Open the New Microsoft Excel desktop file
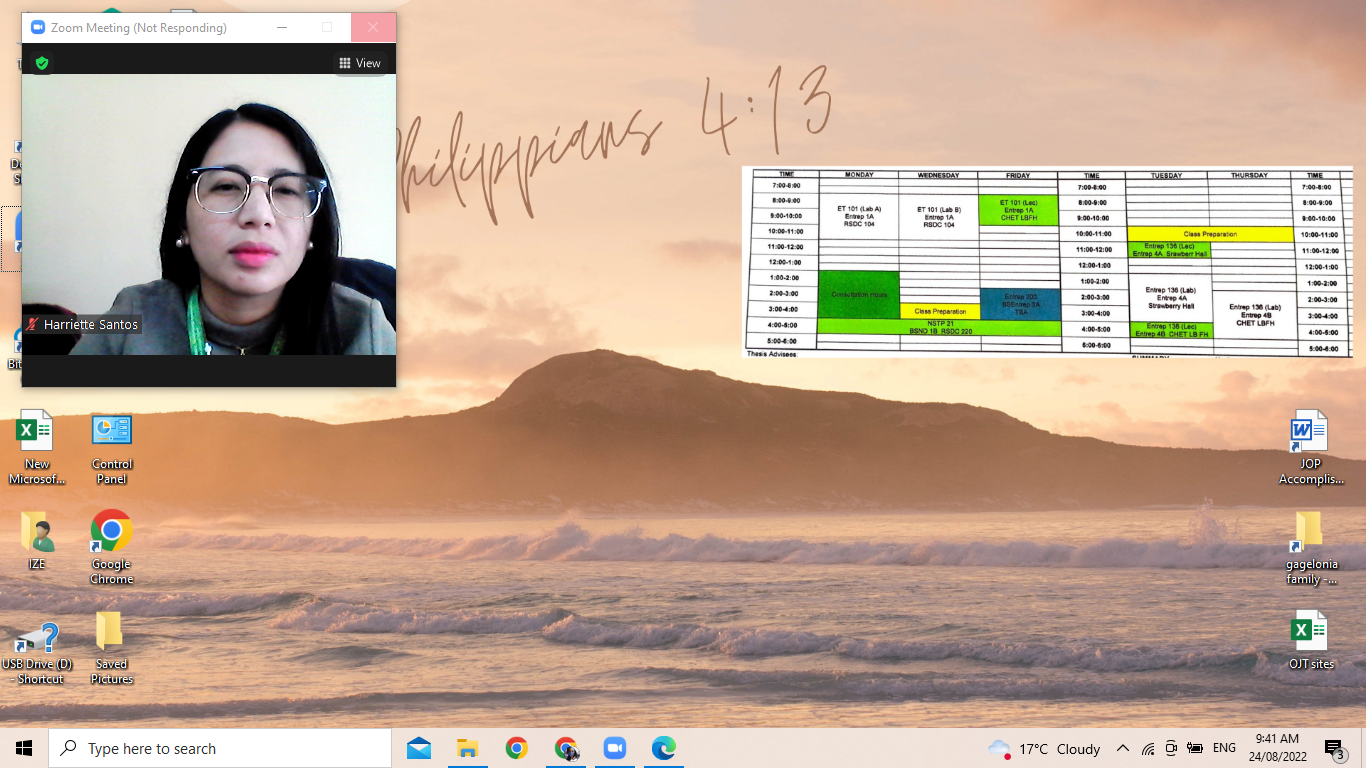Viewport: 1366px width, 768px height. [x=36, y=448]
